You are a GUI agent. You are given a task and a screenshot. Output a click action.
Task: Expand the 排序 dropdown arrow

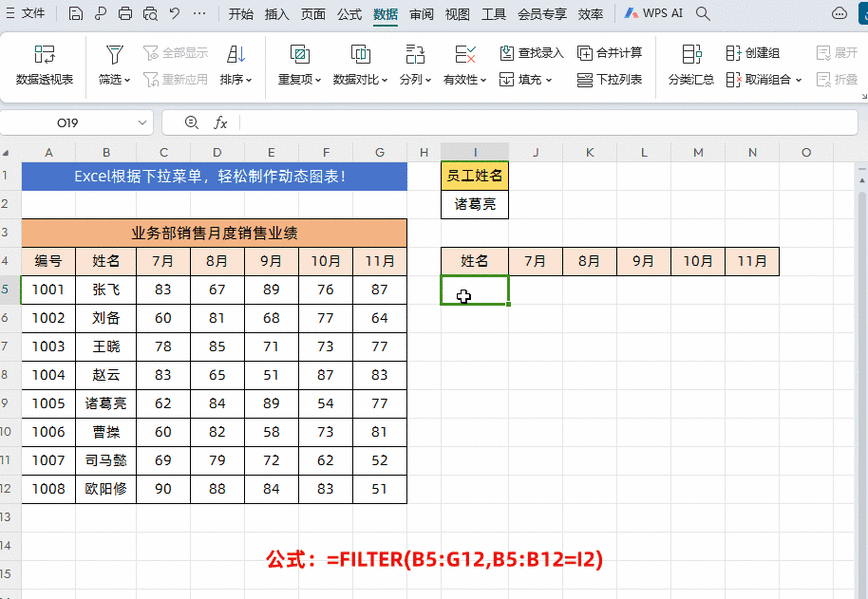tap(249, 80)
